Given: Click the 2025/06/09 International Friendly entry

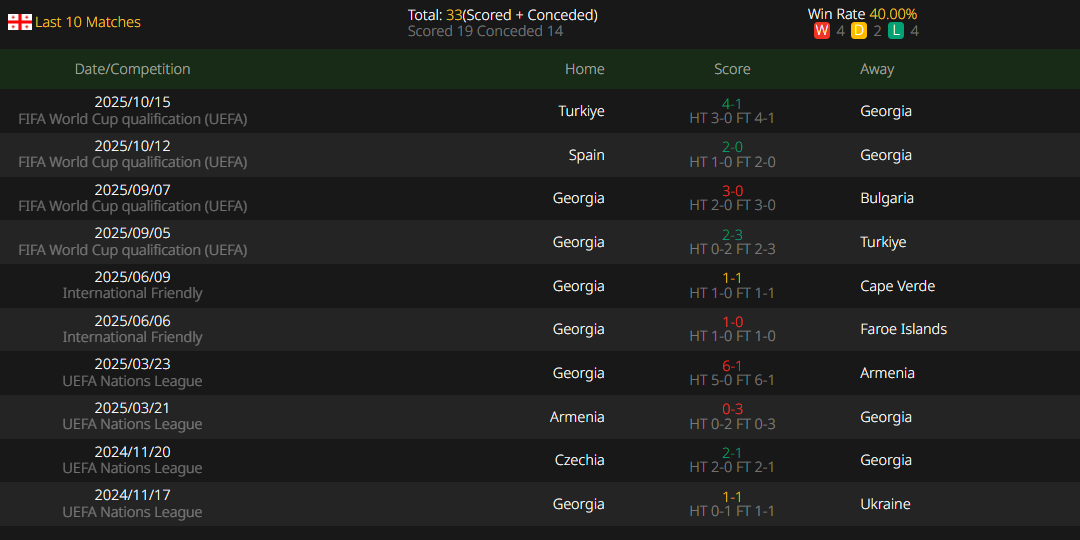Looking at the screenshot, I should click(132, 285).
